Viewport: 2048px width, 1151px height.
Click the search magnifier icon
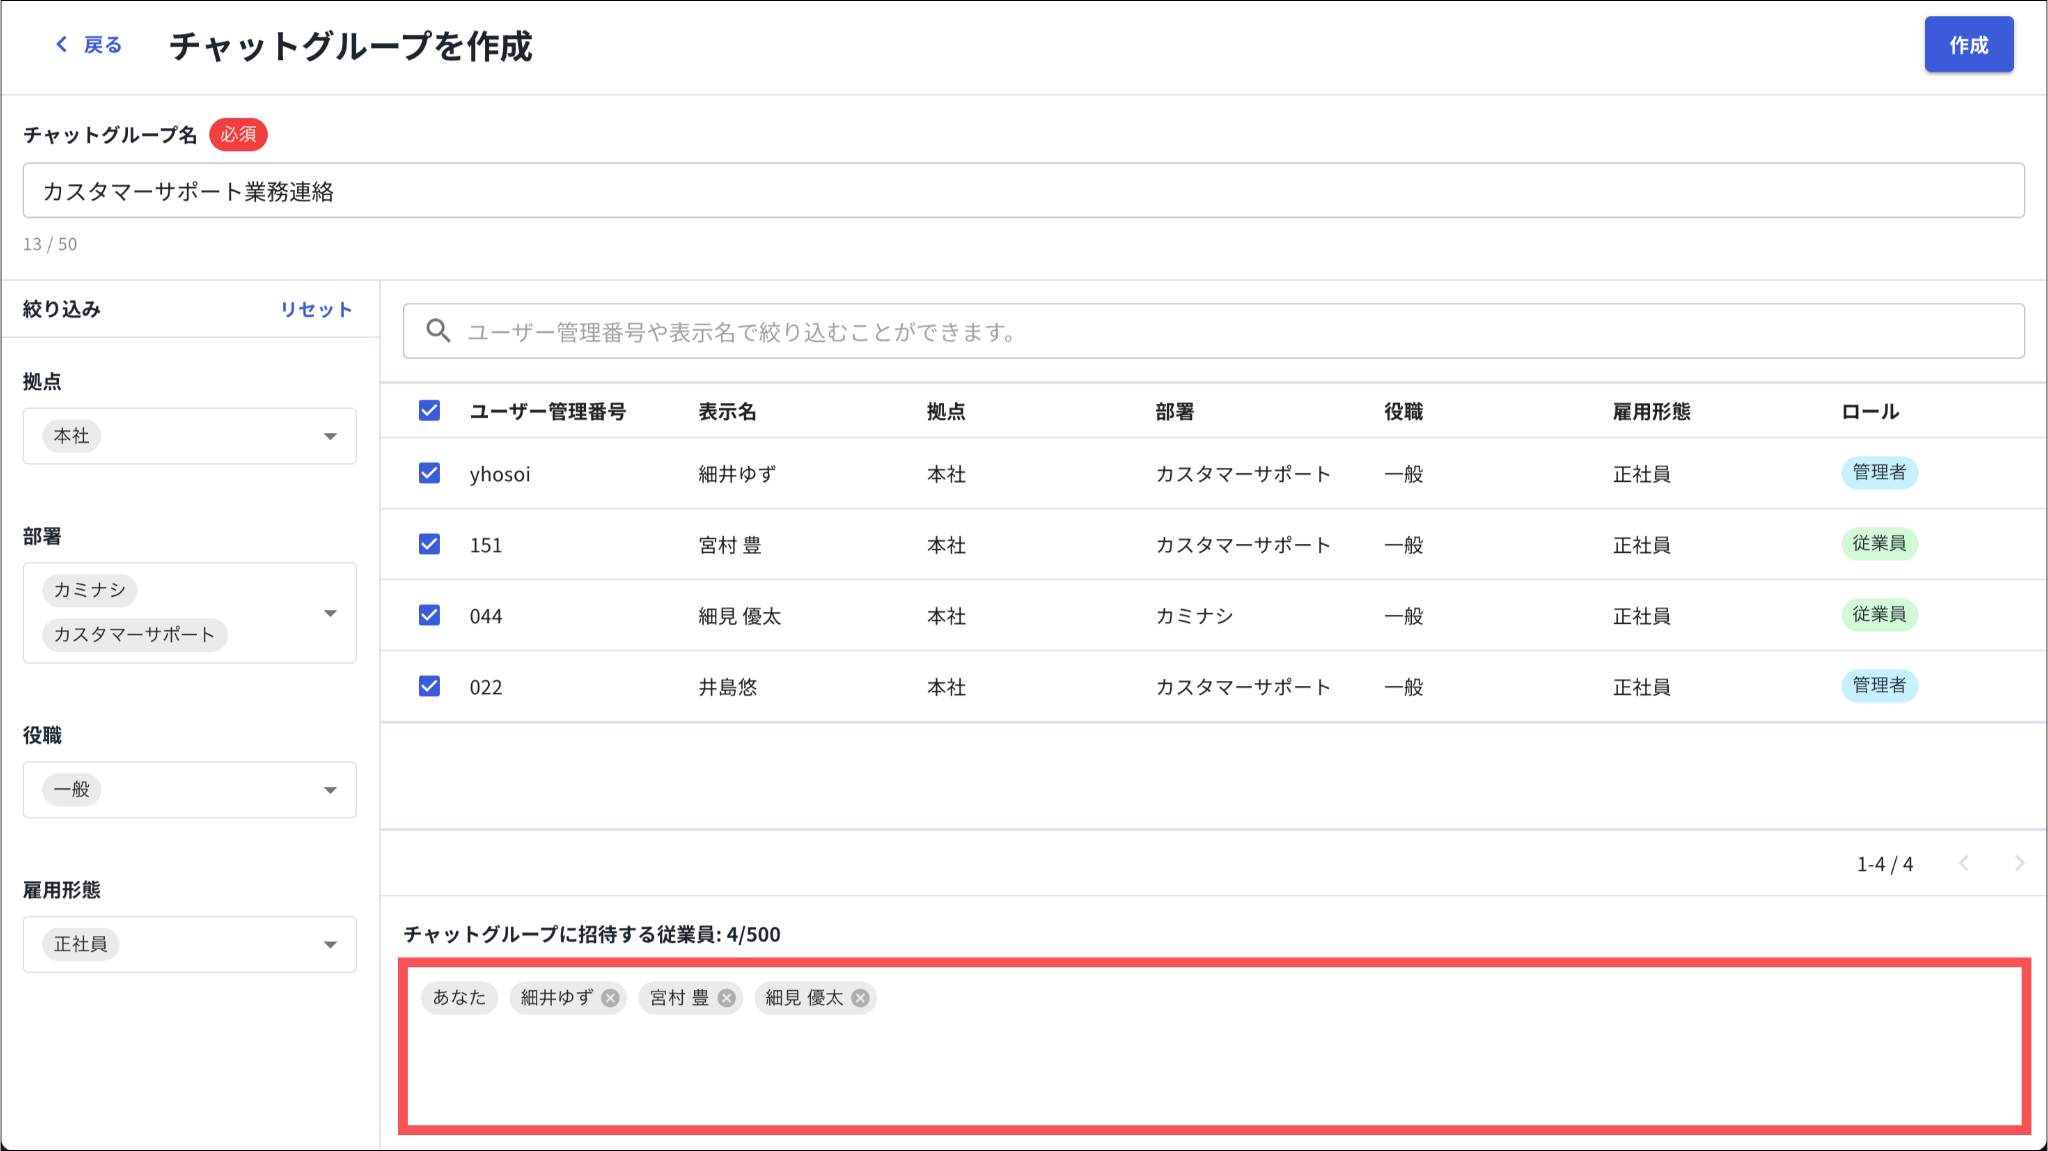click(x=438, y=331)
